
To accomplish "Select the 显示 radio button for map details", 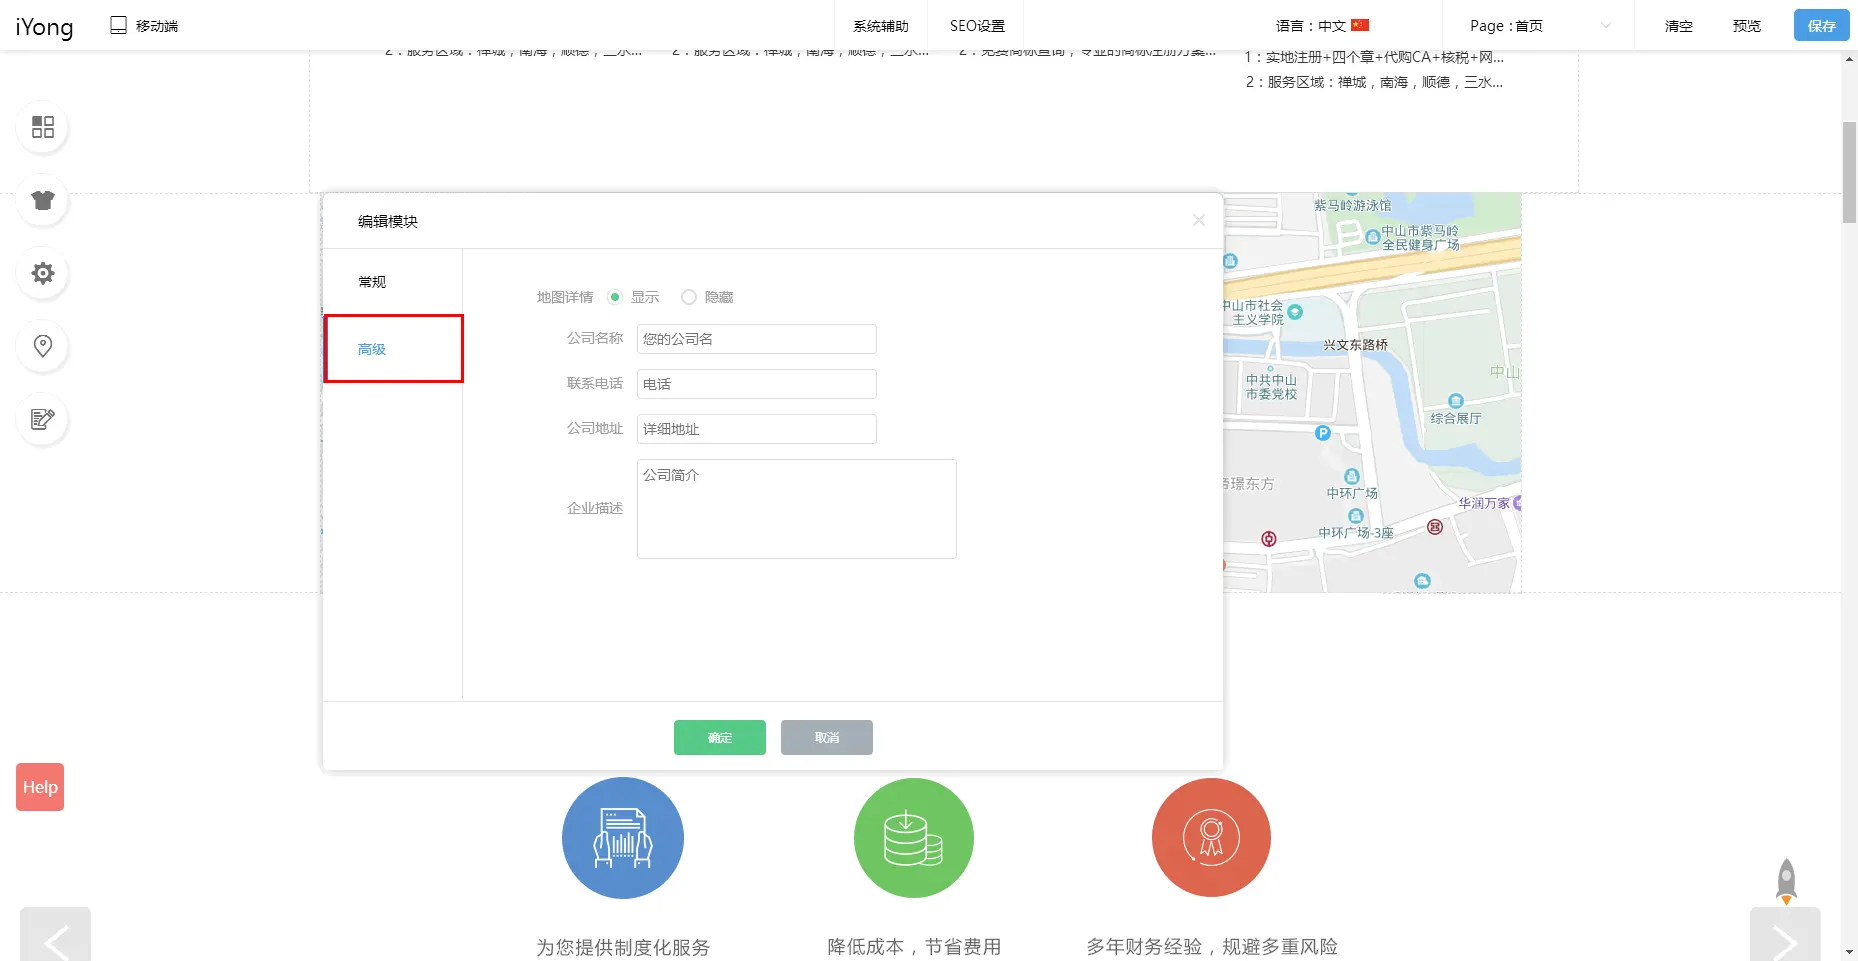I will (x=615, y=297).
